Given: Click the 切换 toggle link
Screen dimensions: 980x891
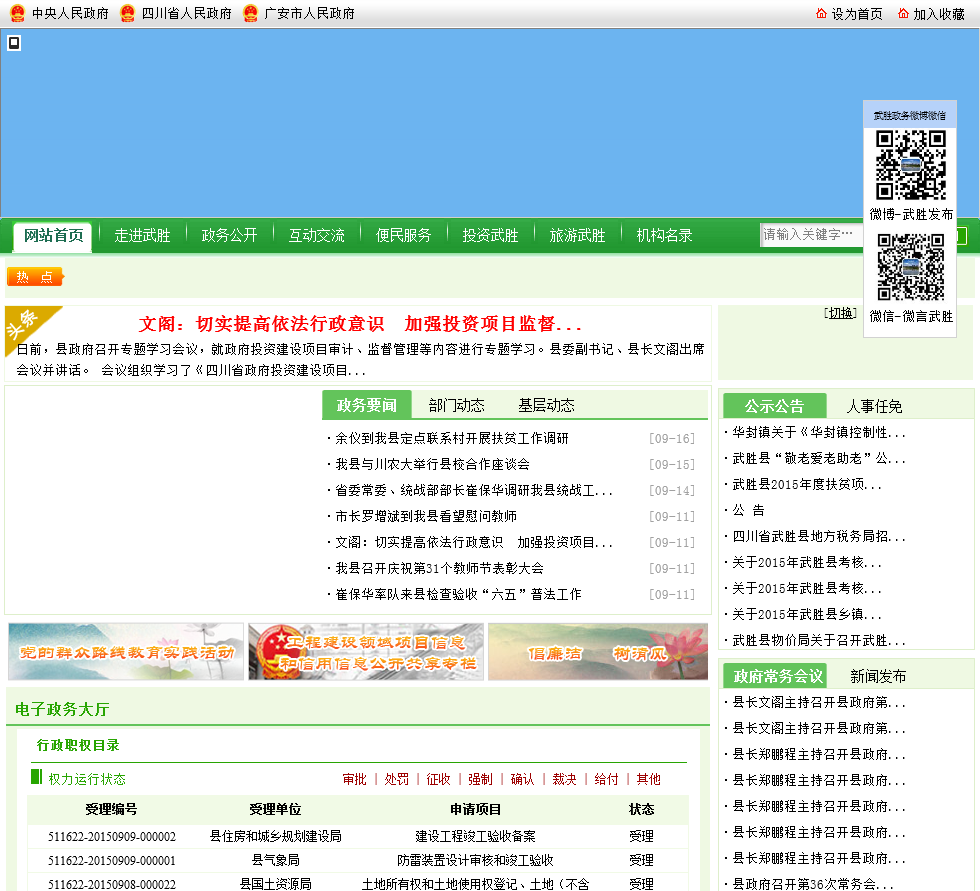Looking at the screenshot, I should [x=841, y=313].
